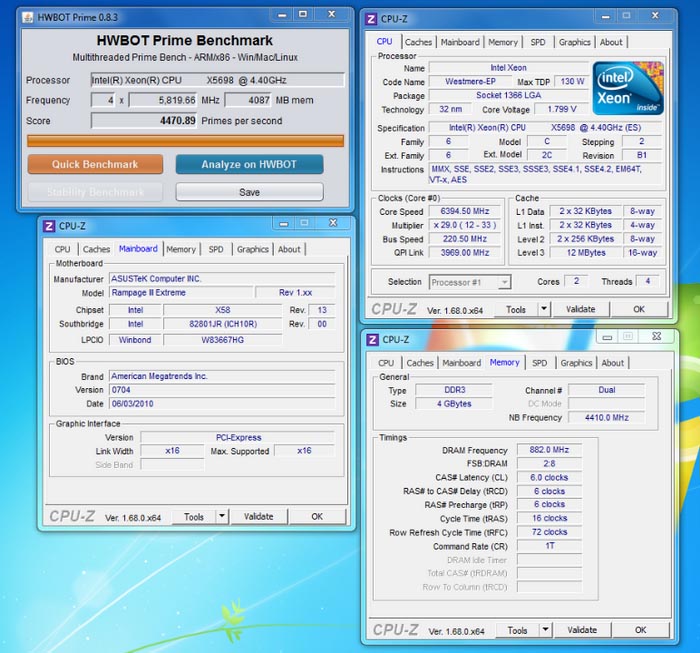Open About tab in Memory window

tap(612, 363)
